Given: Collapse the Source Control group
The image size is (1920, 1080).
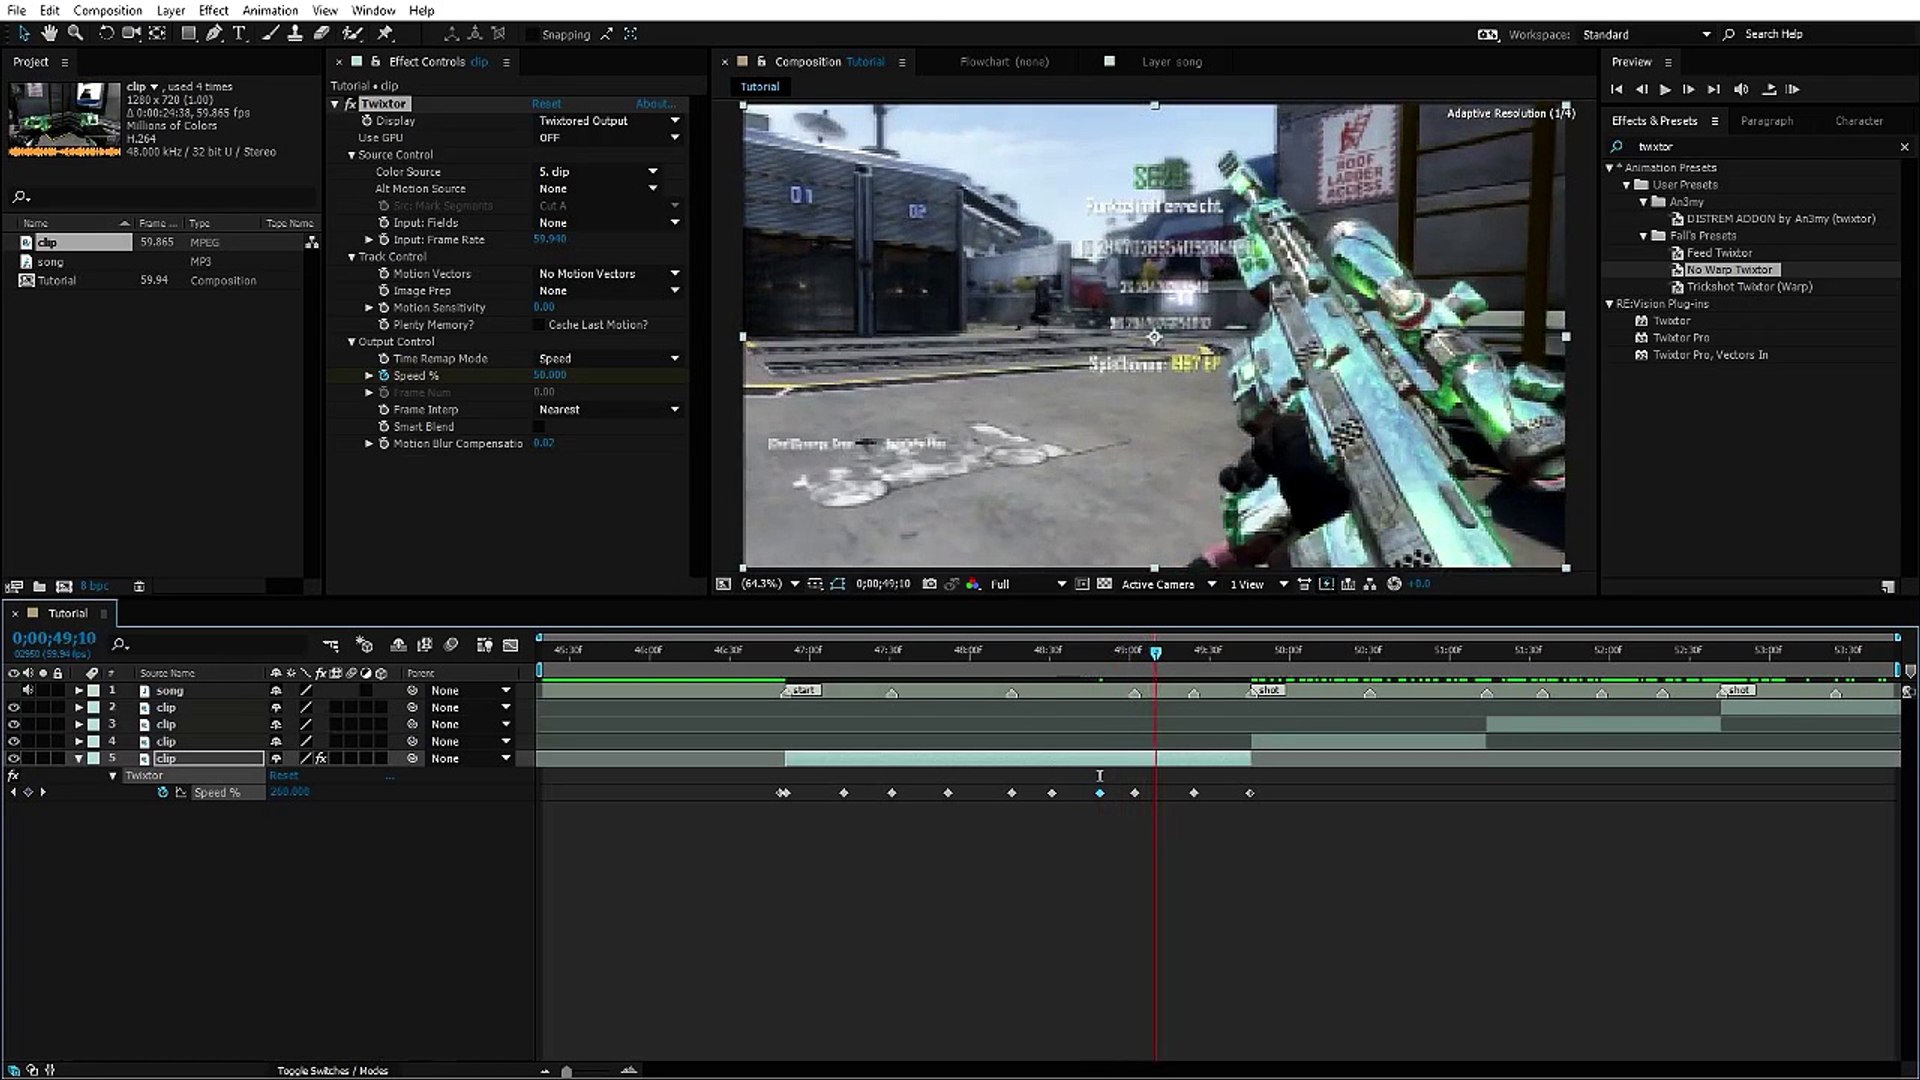Looking at the screenshot, I should (x=351, y=155).
